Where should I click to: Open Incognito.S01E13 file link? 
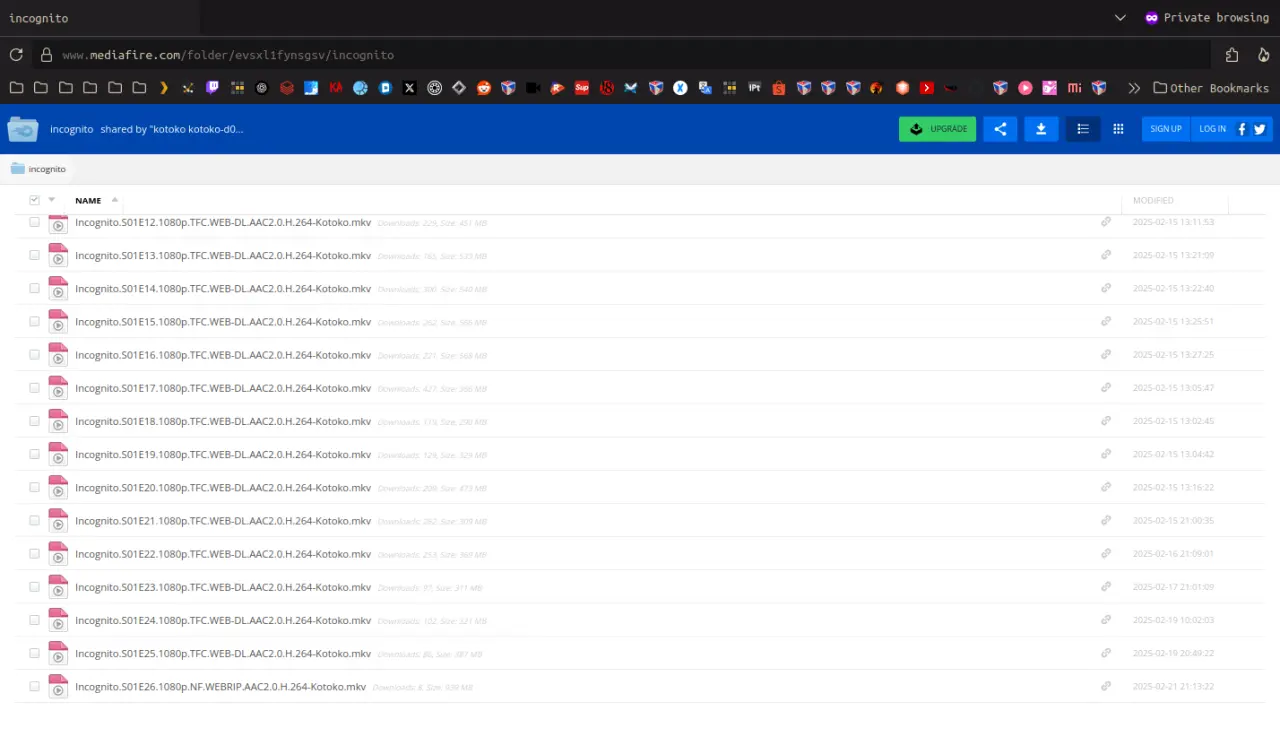click(x=223, y=255)
